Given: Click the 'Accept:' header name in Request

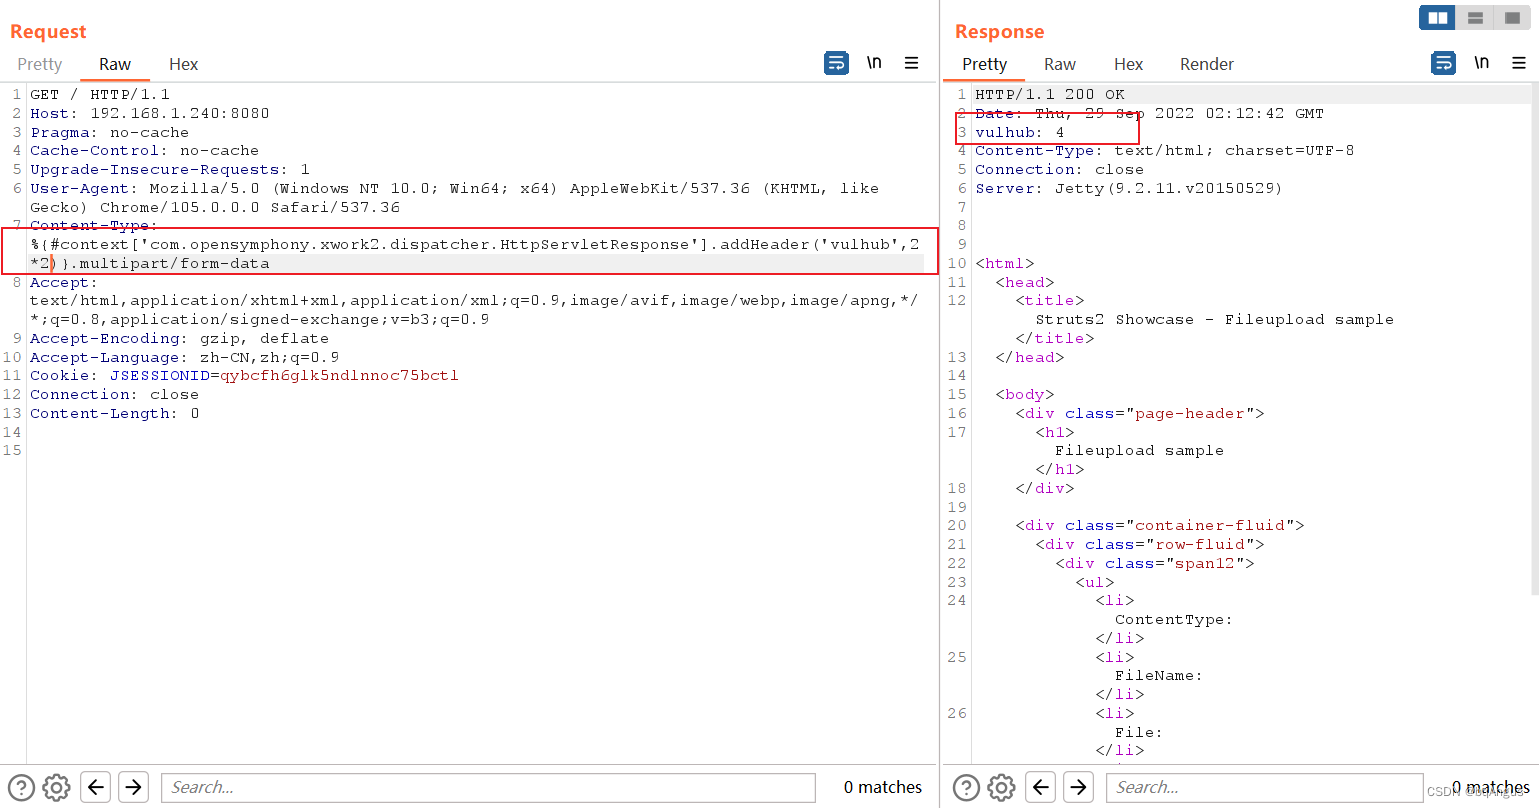Looking at the screenshot, I should [x=64, y=283].
